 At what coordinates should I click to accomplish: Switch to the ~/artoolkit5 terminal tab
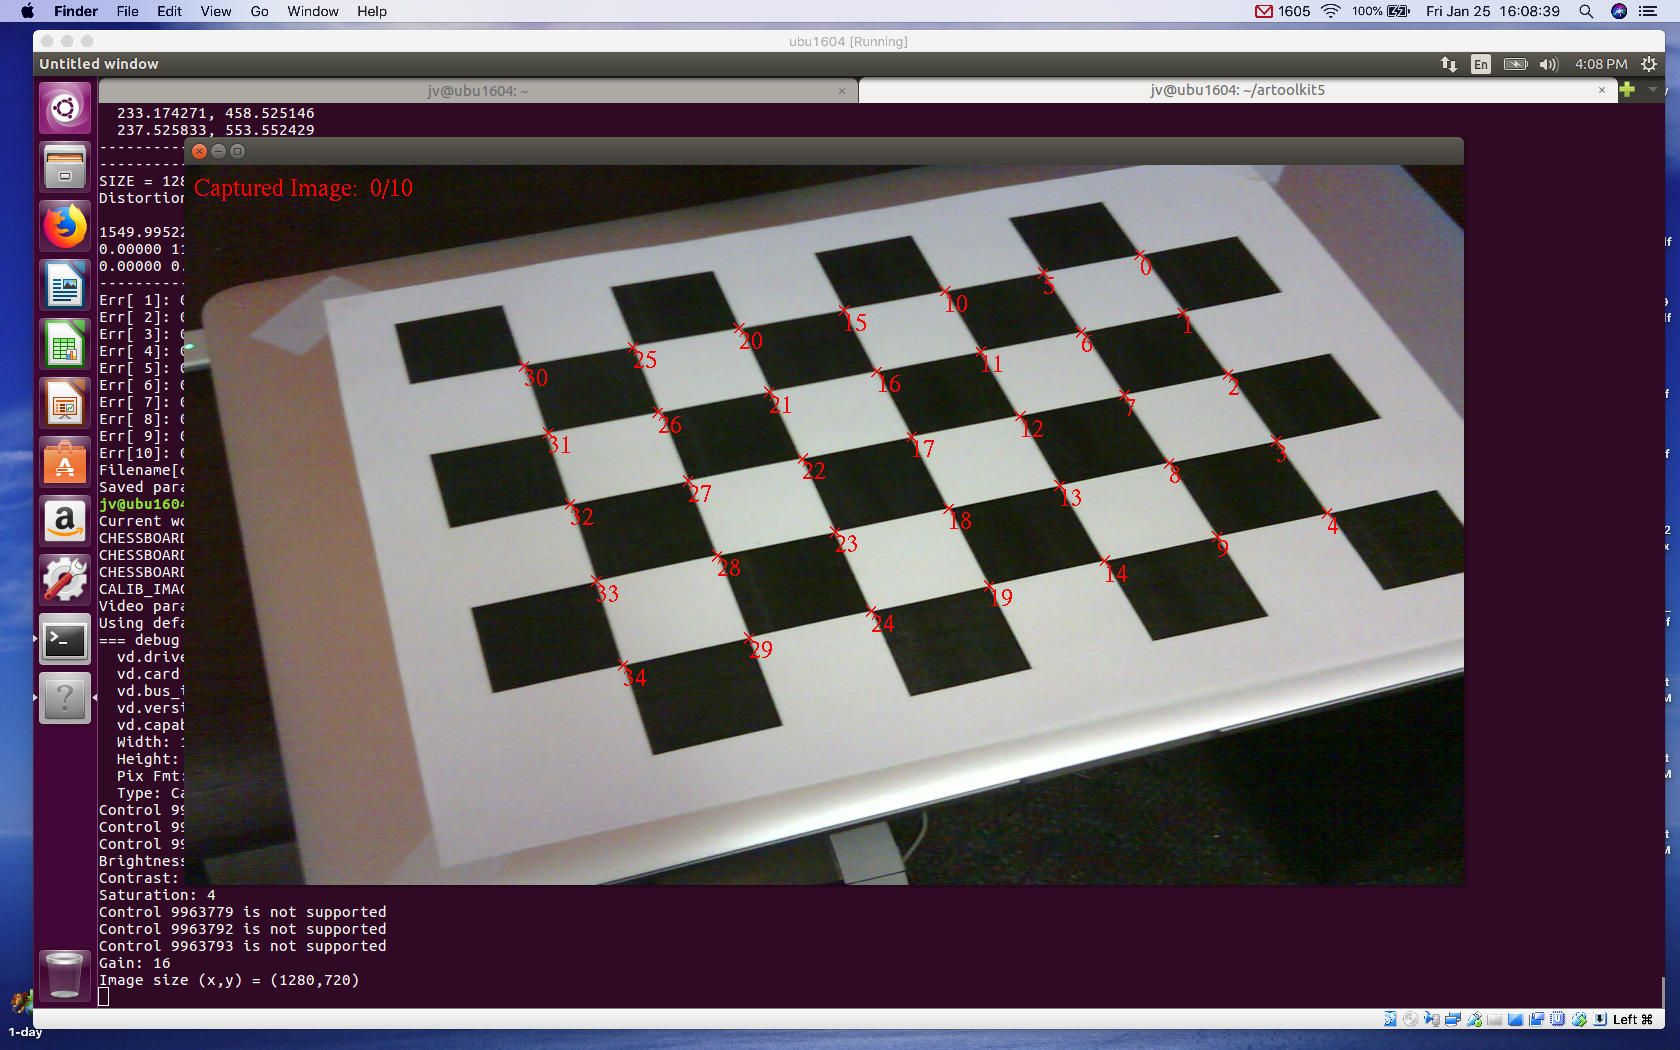[x=1237, y=90]
